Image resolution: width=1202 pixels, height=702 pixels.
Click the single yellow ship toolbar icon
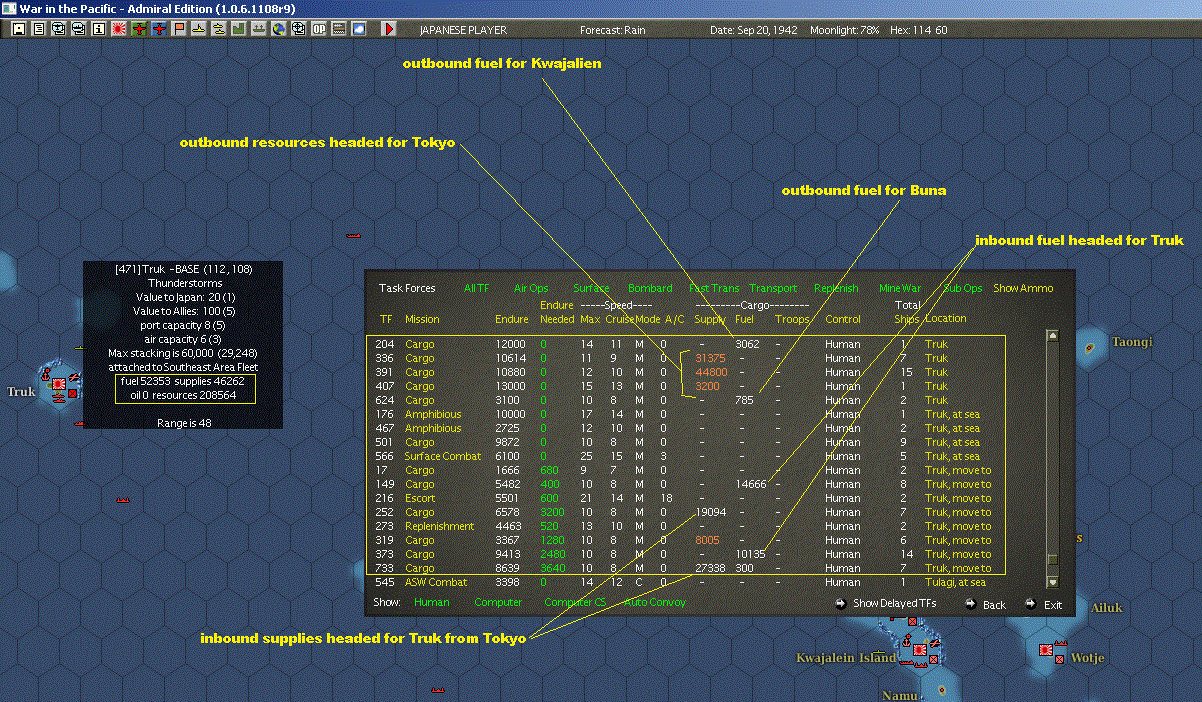click(199, 29)
